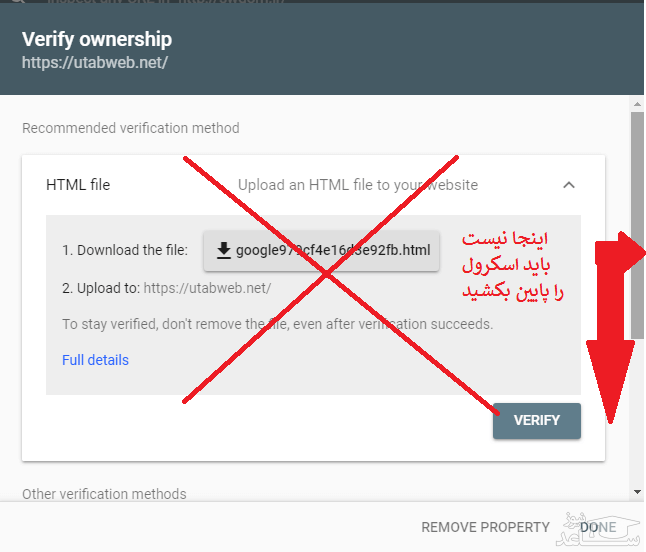Open the Full details link
Image resolution: width=646 pixels, height=552 pixels.
click(x=95, y=360)
